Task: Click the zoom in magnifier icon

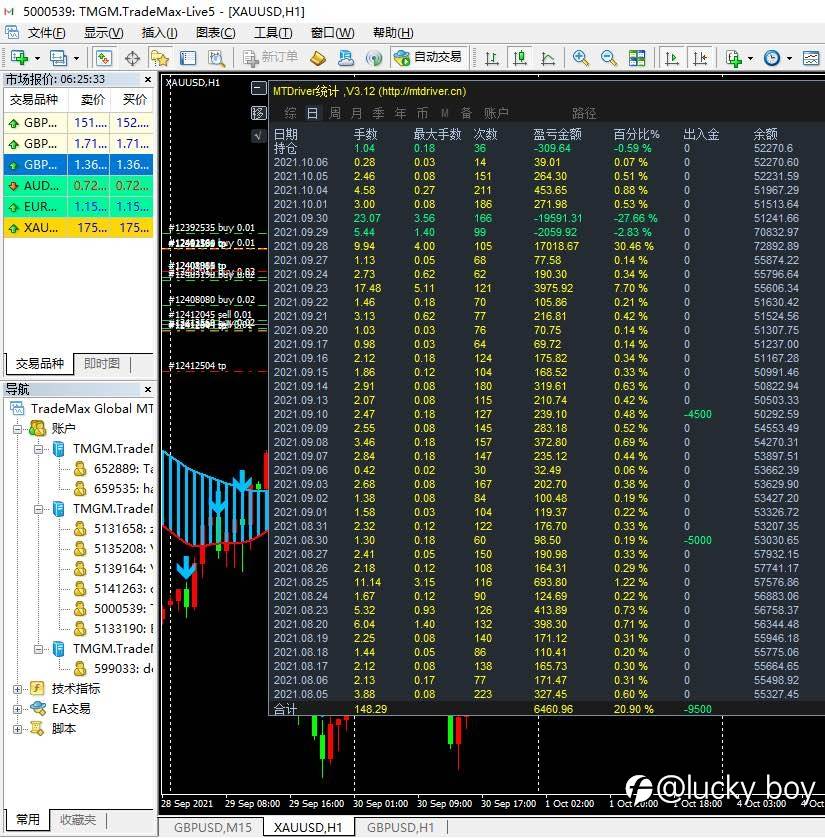Action: (580, 58)
